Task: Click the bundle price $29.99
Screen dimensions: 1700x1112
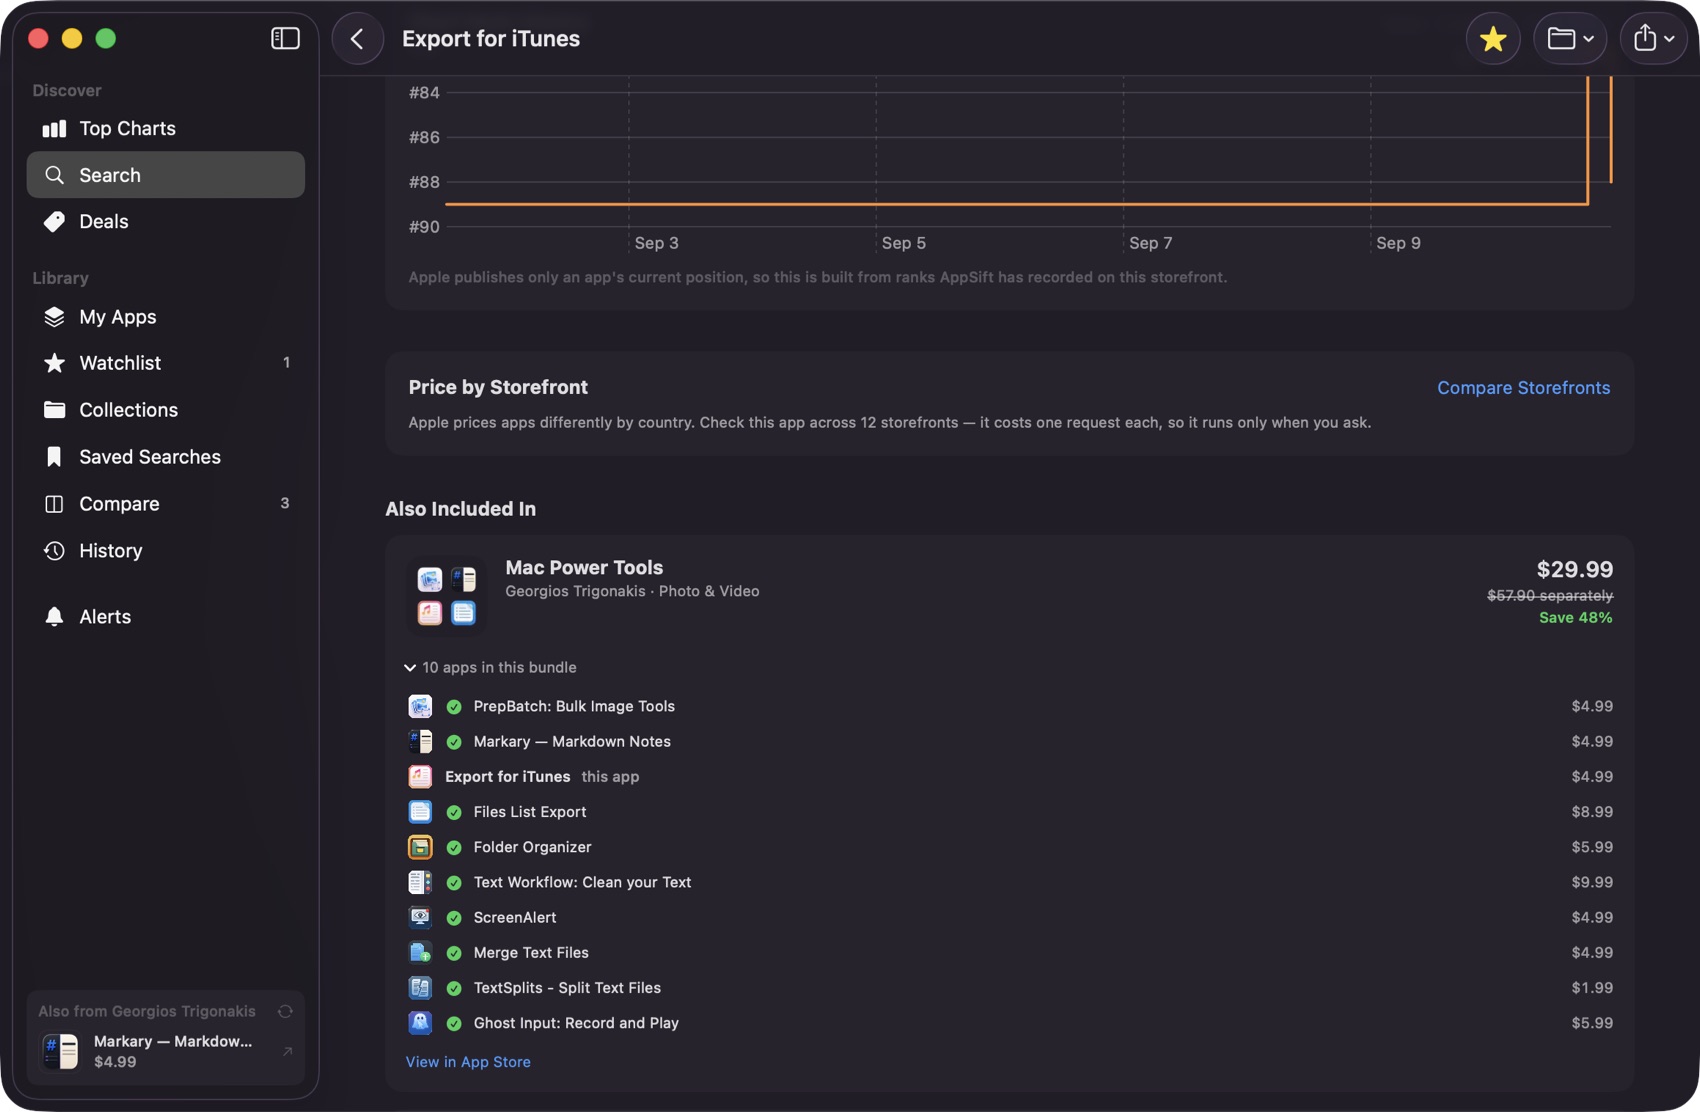Action: click(x=1574, y=569)
